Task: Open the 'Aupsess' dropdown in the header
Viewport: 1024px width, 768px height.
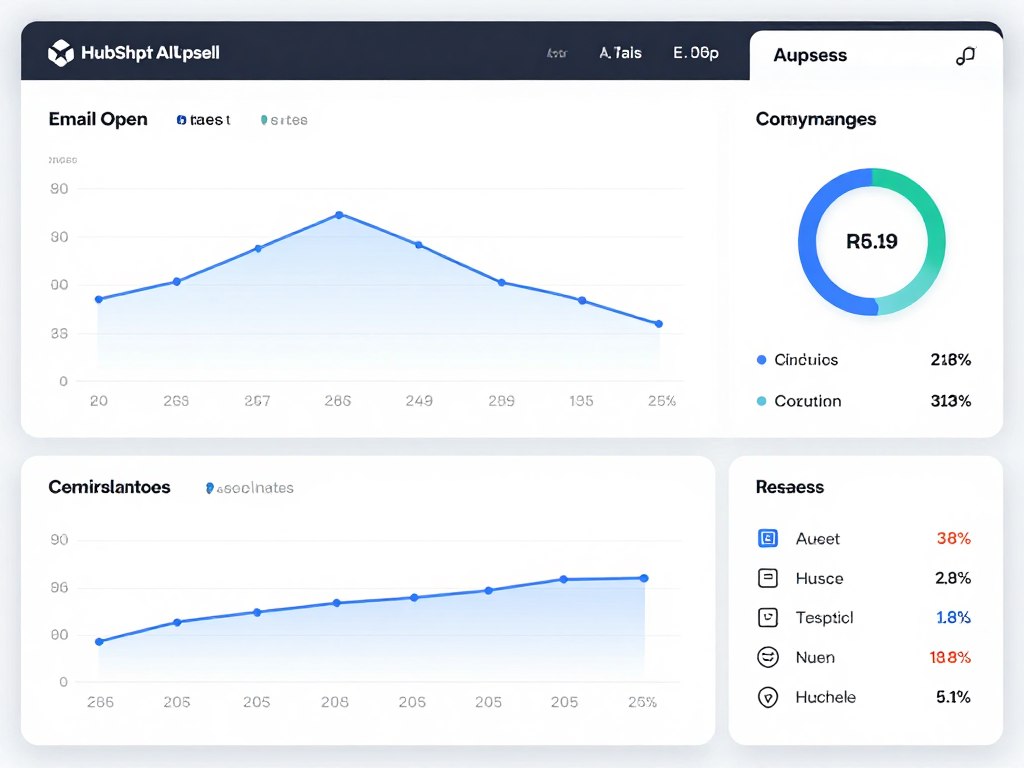Action: click(812, 56)
